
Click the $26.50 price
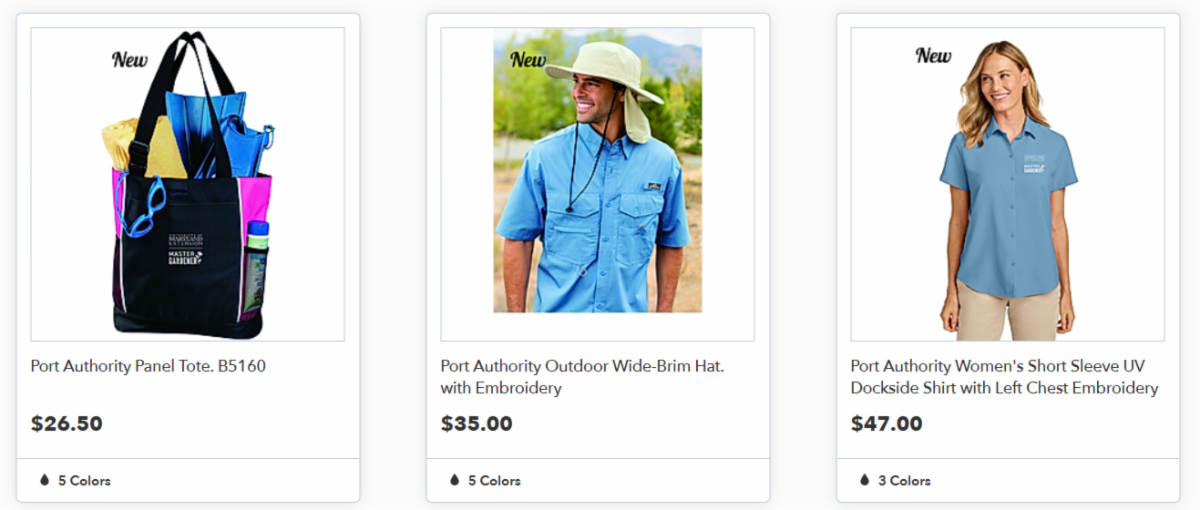coord(67,423)
